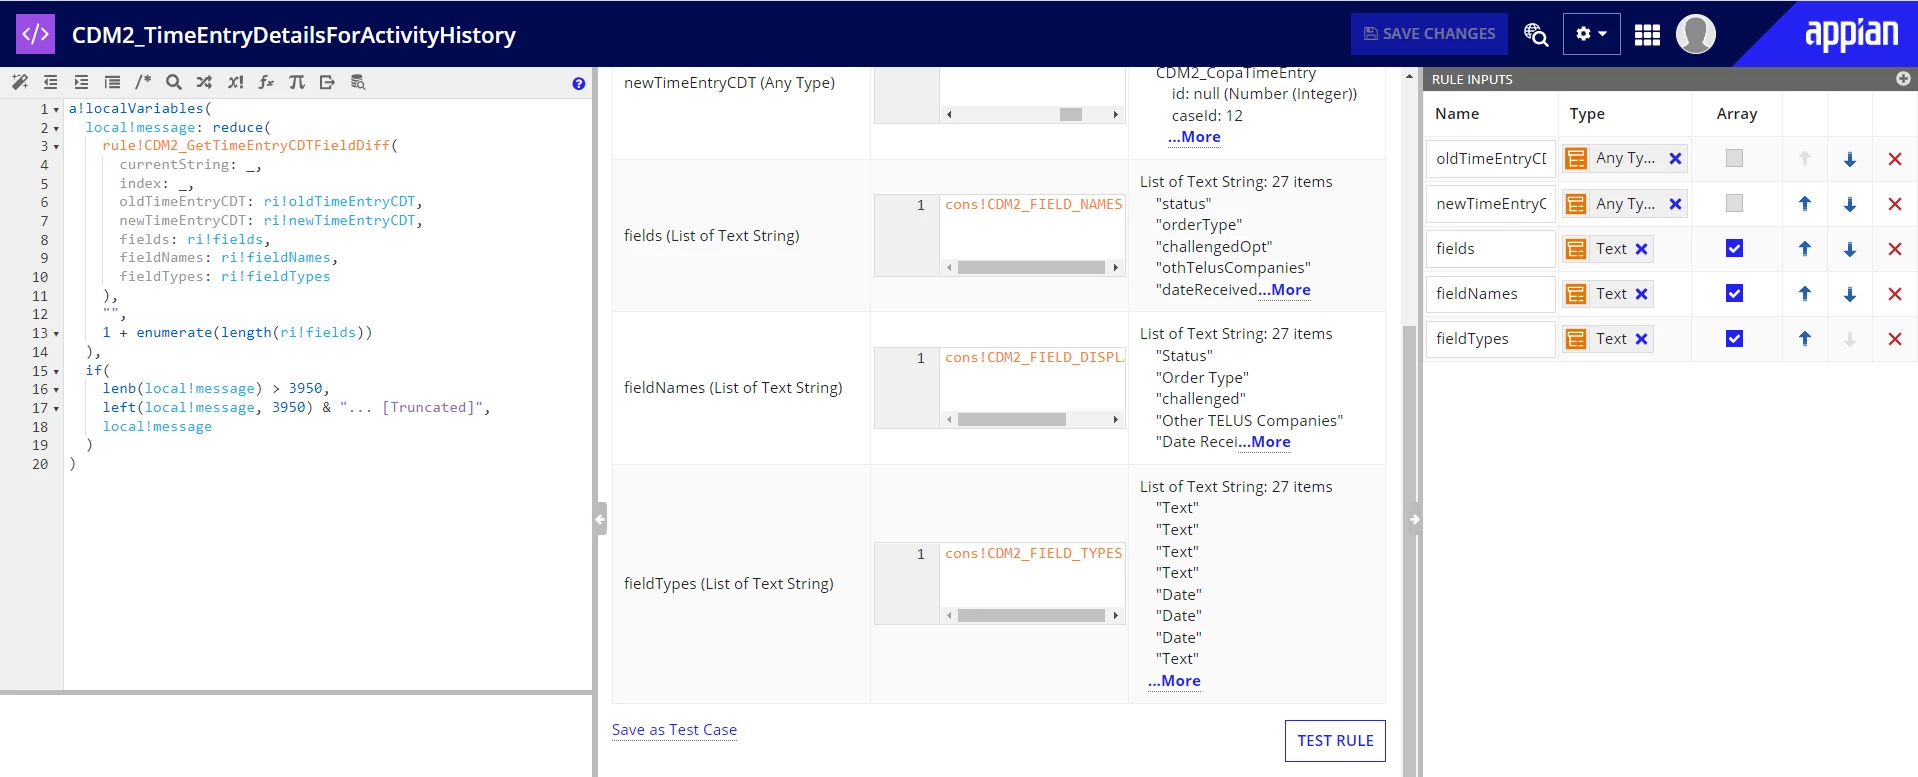Open the settings gear dropdown

[1591, 34]
